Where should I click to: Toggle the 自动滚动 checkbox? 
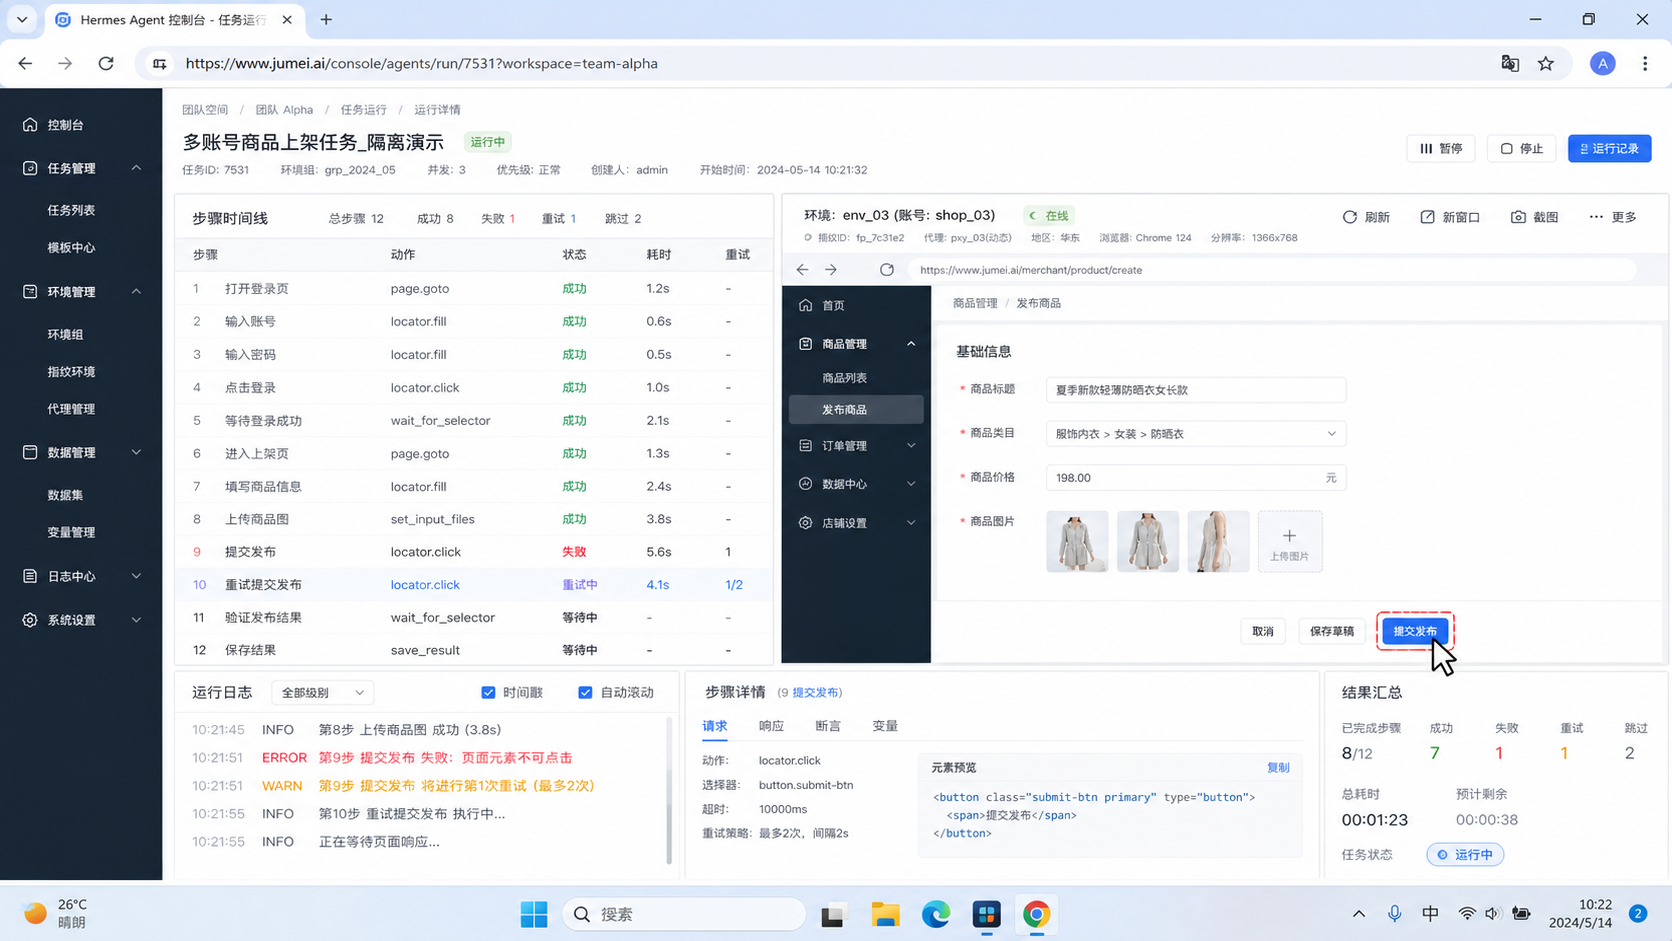[585, 692]
